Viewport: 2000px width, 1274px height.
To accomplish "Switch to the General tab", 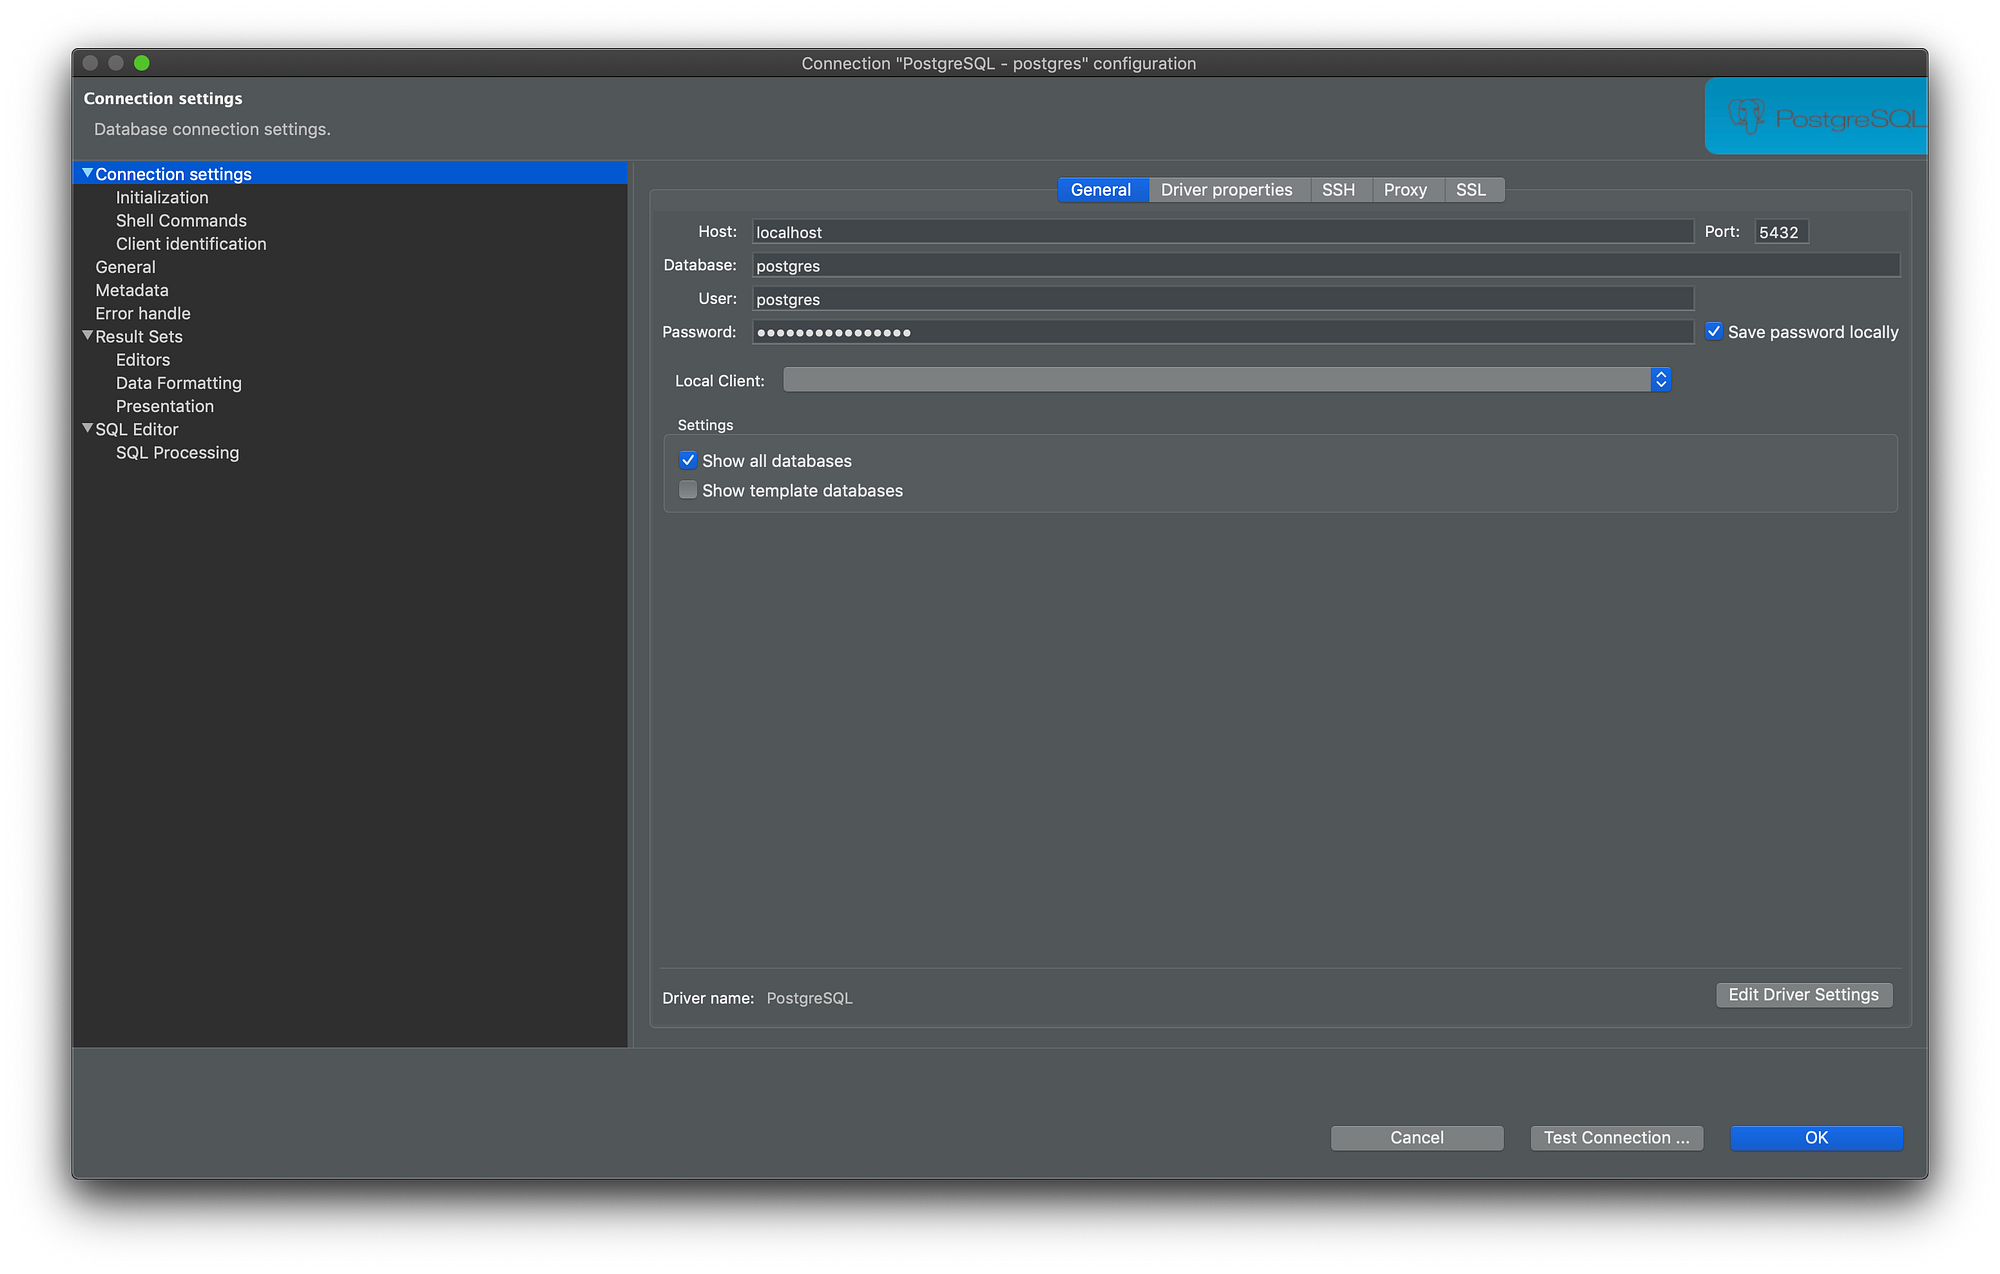I will 1102,189.
